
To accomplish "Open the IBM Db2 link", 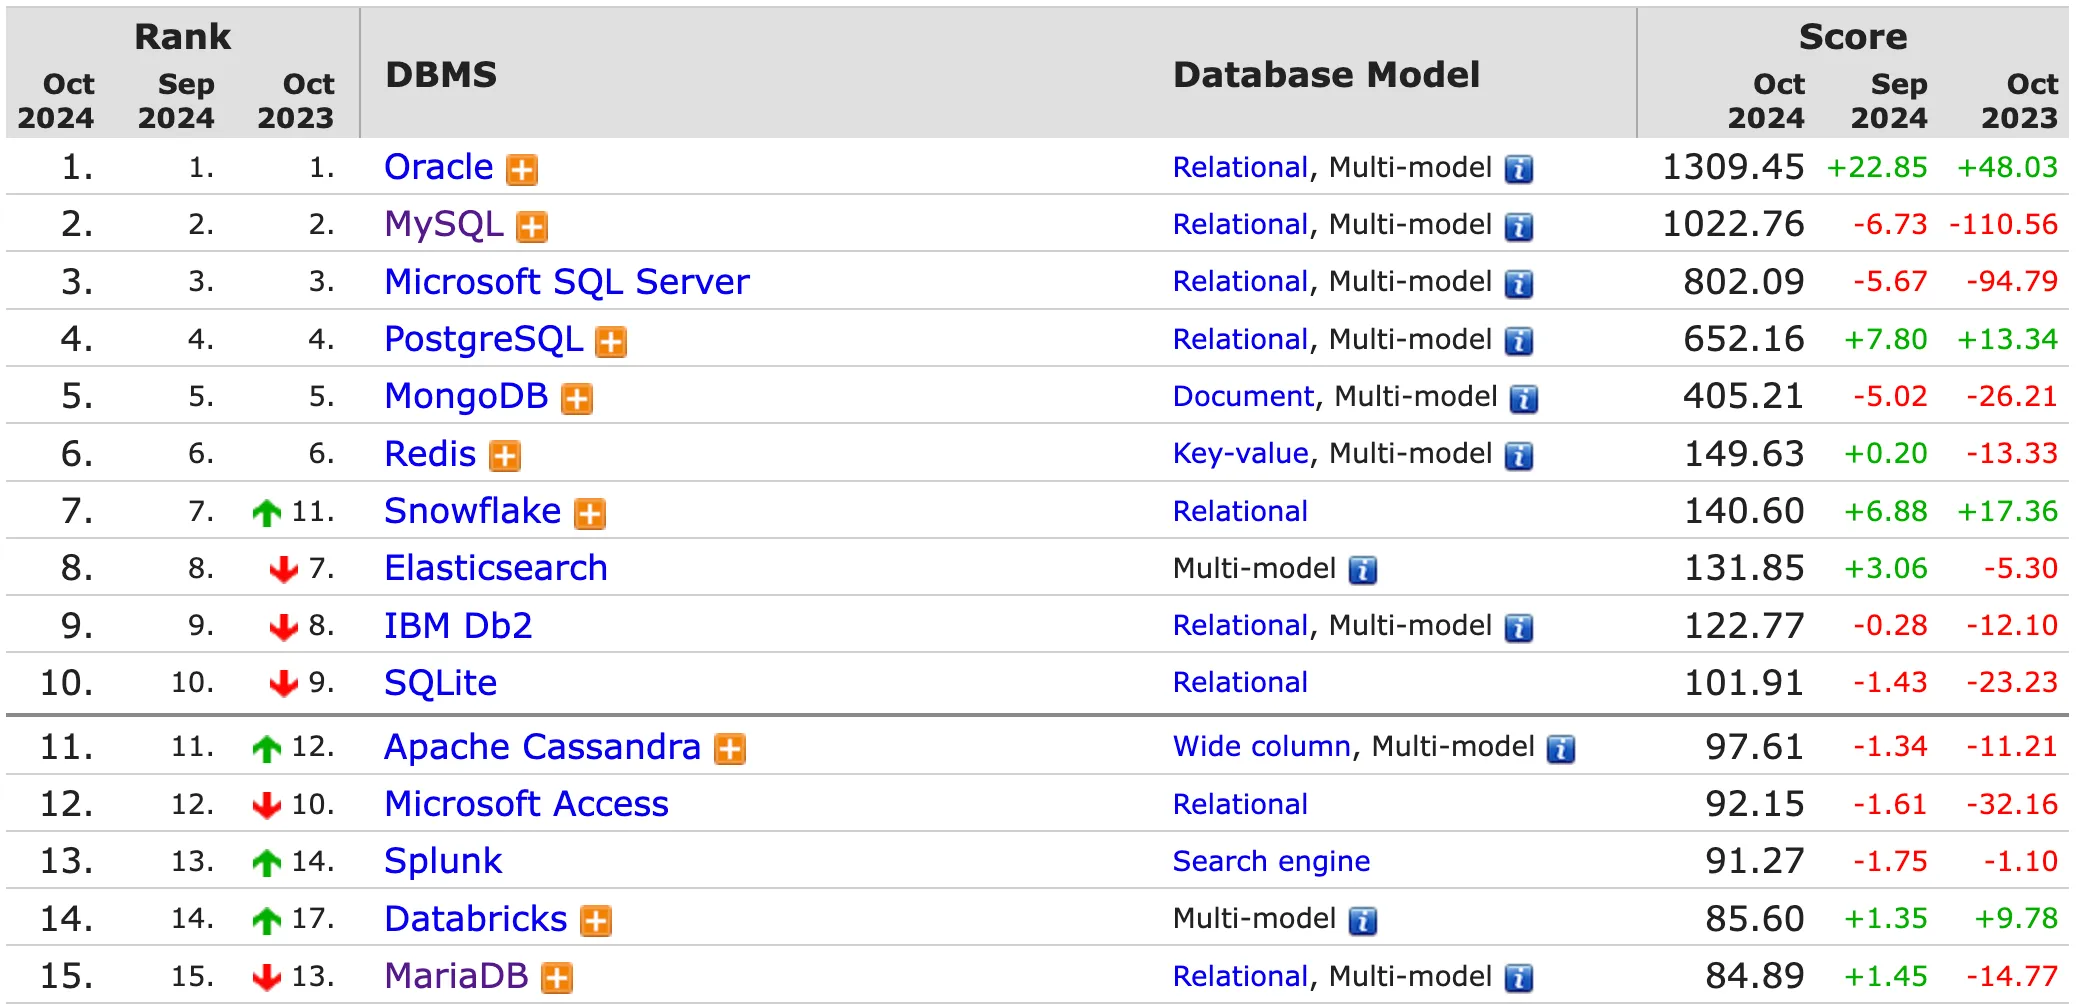I will click(x=458, y=626).
